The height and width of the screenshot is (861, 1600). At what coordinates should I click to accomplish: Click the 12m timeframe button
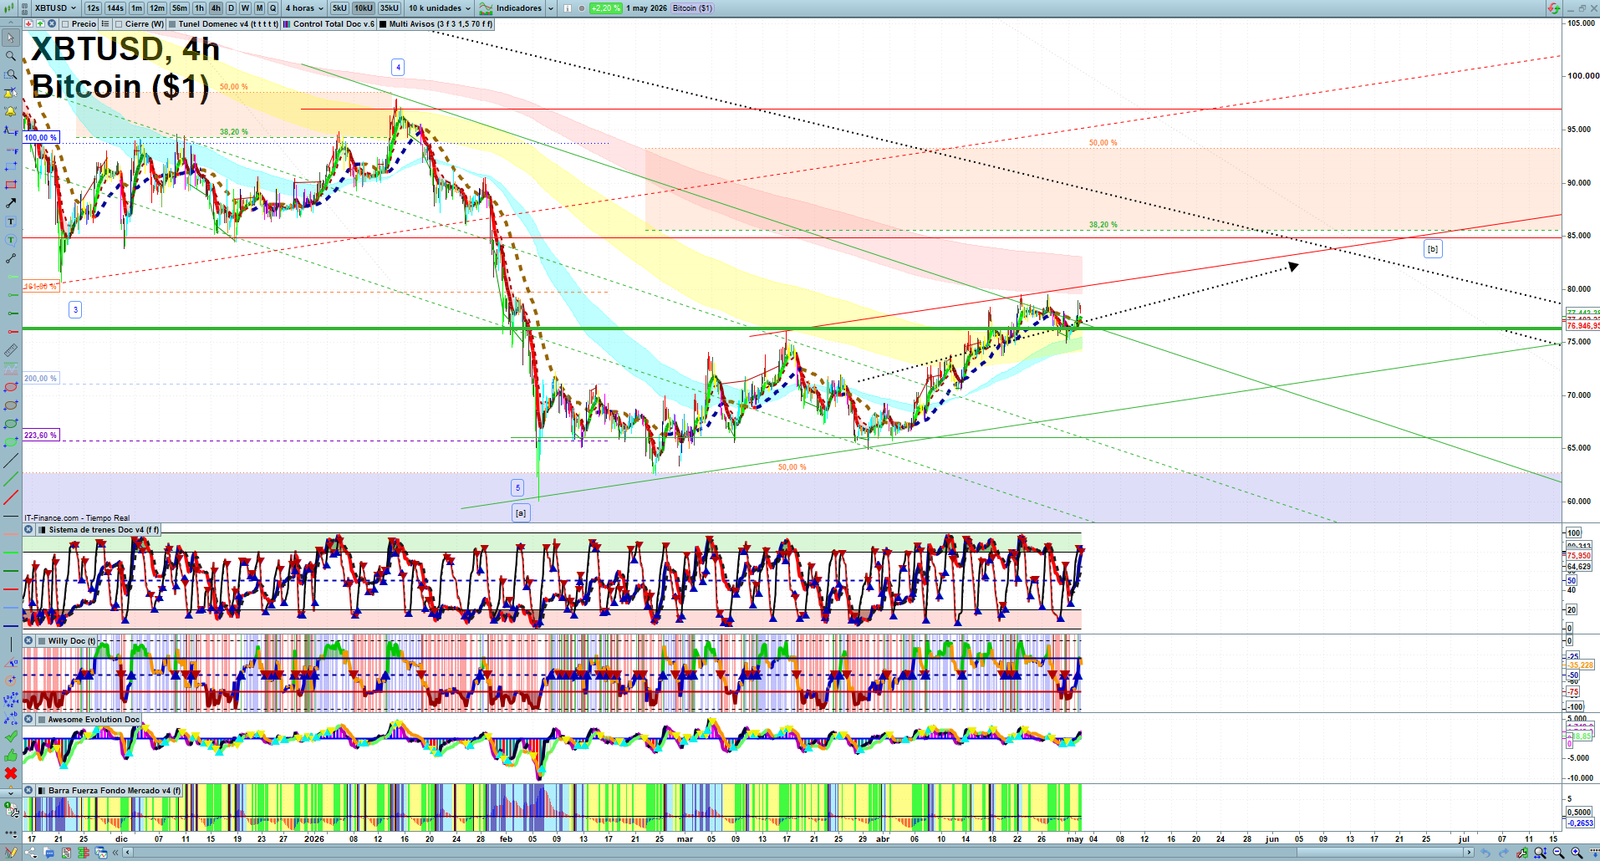157,8
